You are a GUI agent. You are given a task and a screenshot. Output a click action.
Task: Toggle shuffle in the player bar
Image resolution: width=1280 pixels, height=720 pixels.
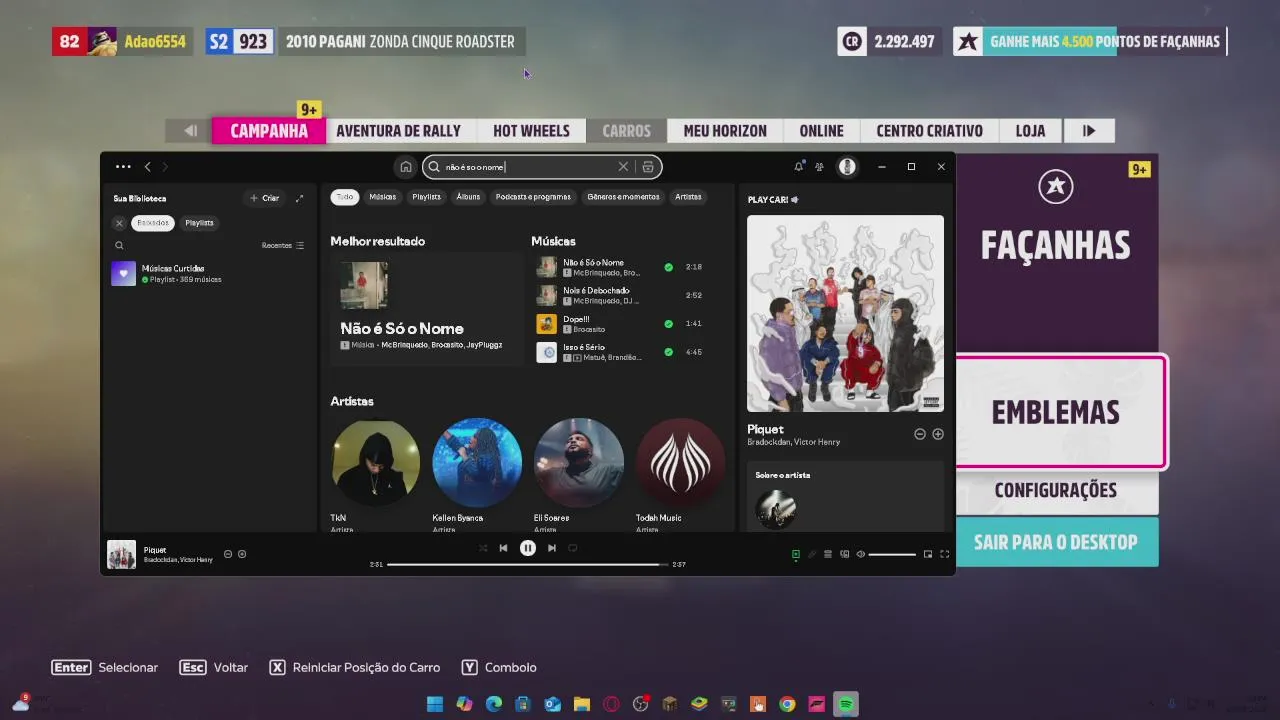[483, 548]
